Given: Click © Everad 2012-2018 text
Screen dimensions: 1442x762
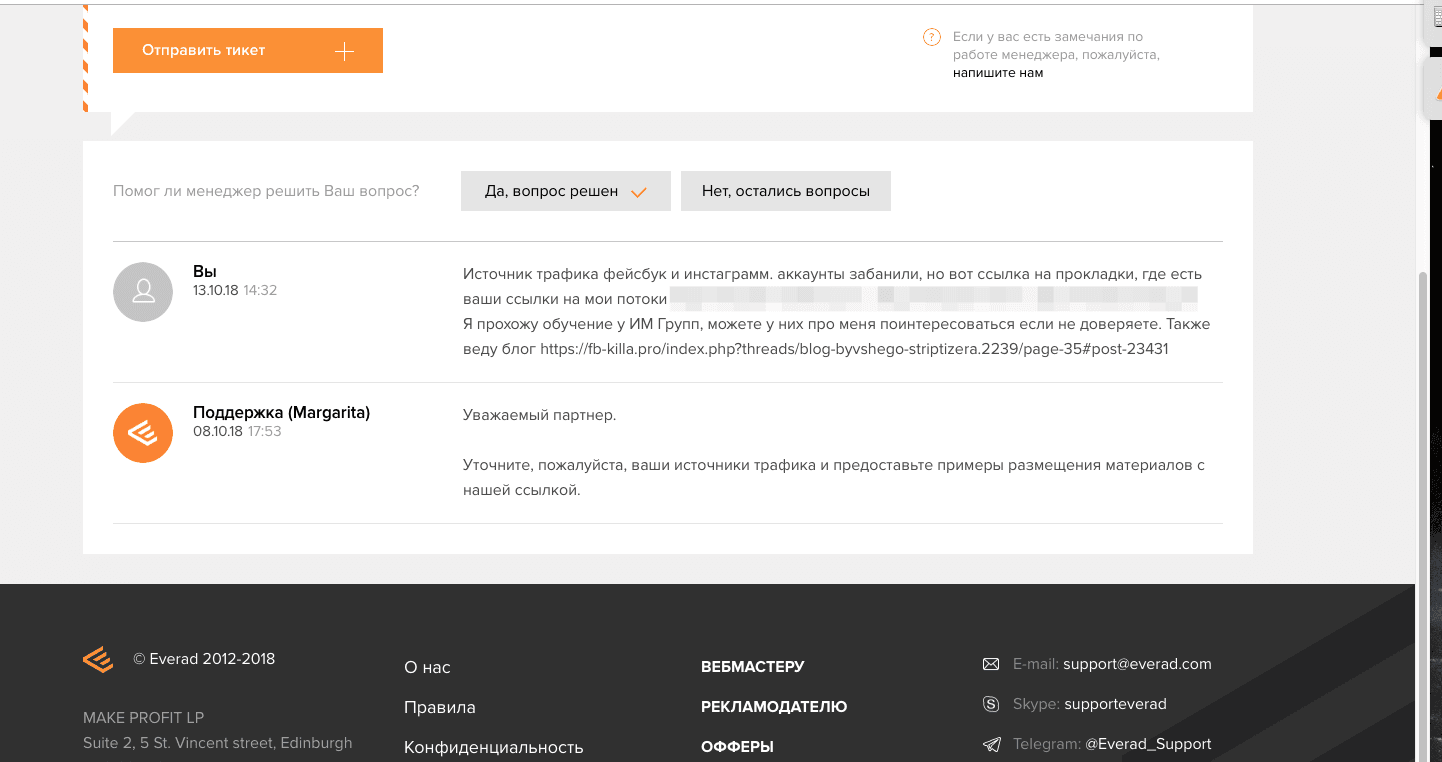Looking at the screenshot, I should coord(204,659).
